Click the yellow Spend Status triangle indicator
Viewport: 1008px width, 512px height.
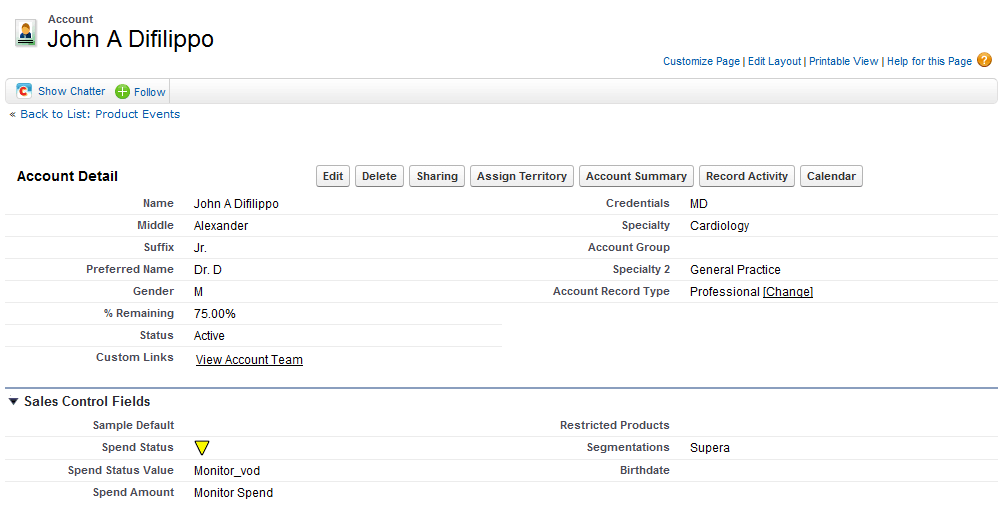point(202,448)
